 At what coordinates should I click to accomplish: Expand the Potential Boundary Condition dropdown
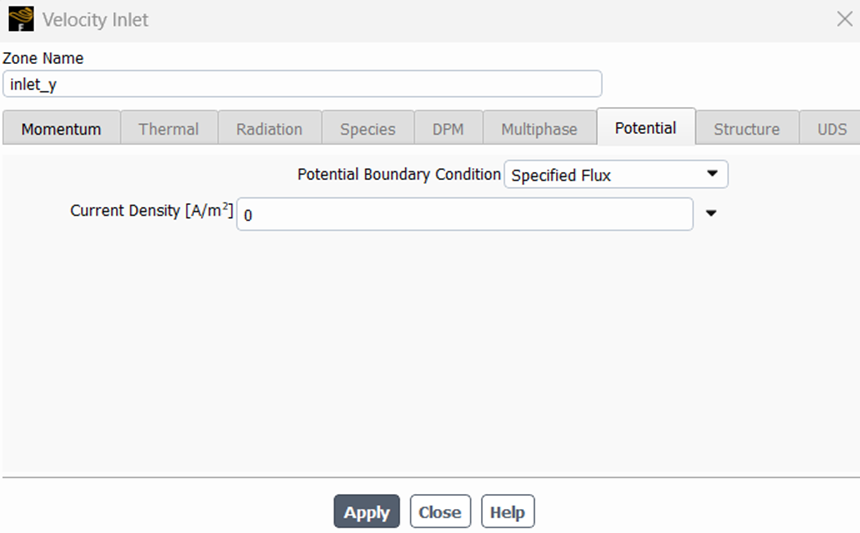coord(616,174)
